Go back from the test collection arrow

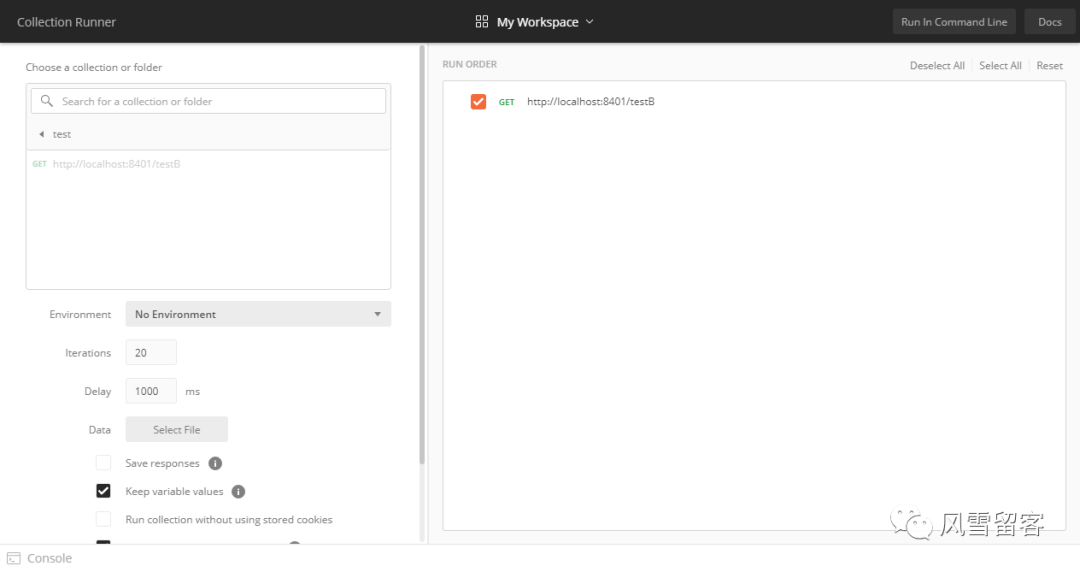41,134
